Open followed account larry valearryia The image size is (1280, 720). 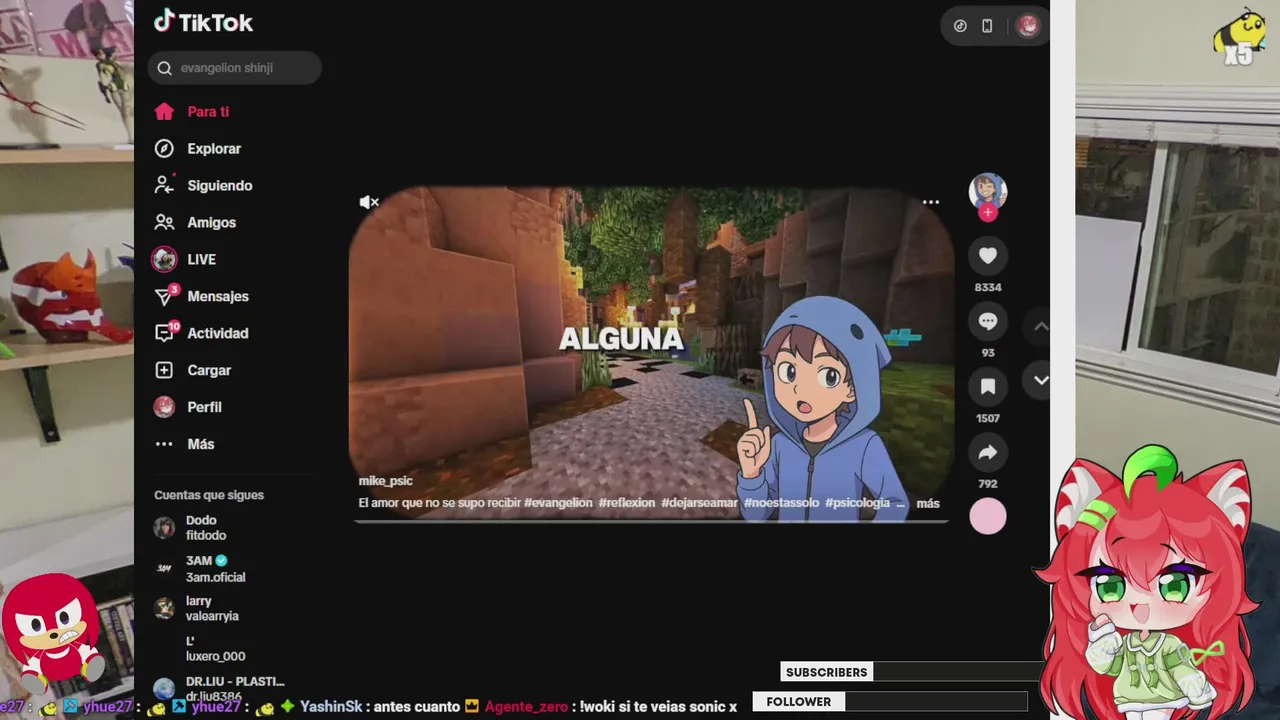(x=230, y=609)
